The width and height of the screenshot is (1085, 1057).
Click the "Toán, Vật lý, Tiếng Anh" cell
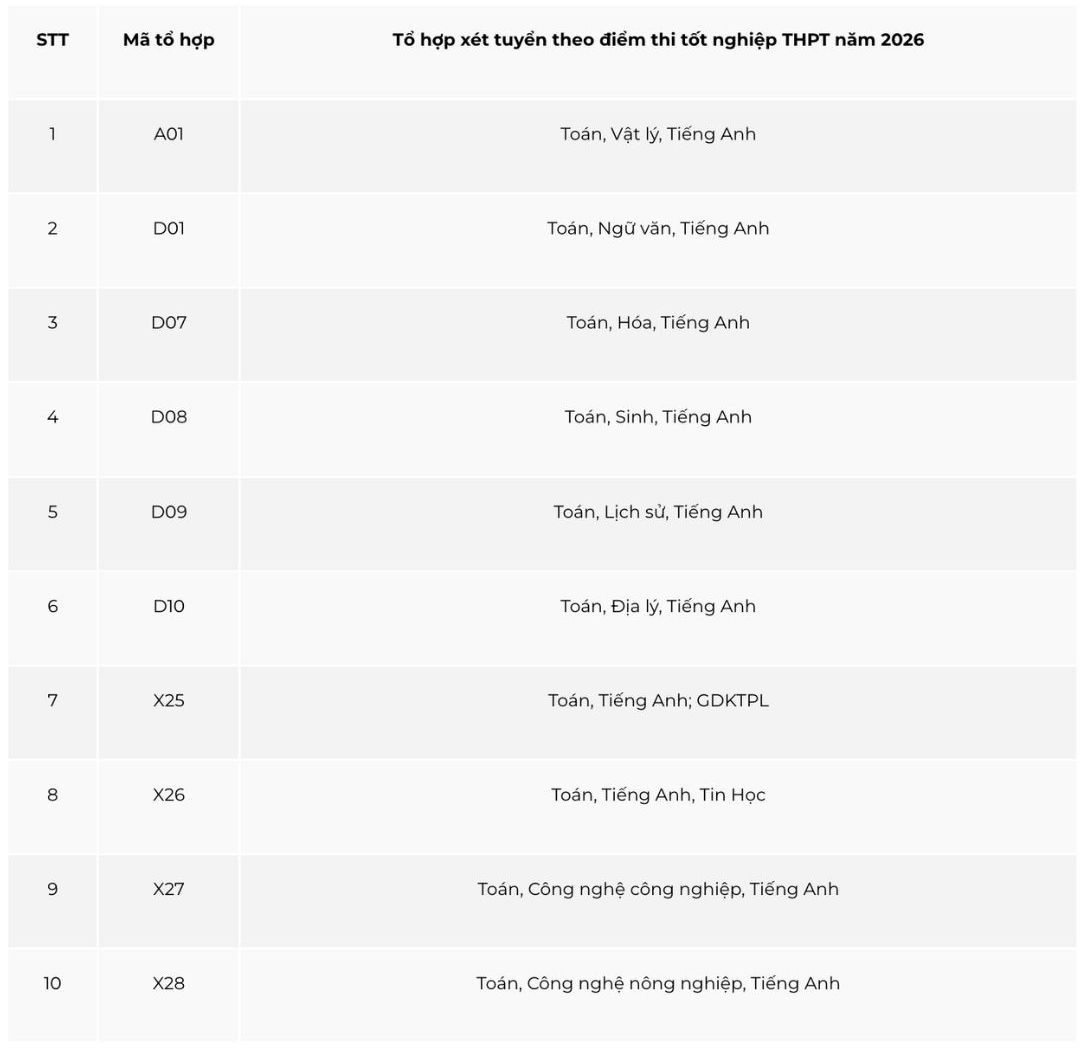[658, 135]
